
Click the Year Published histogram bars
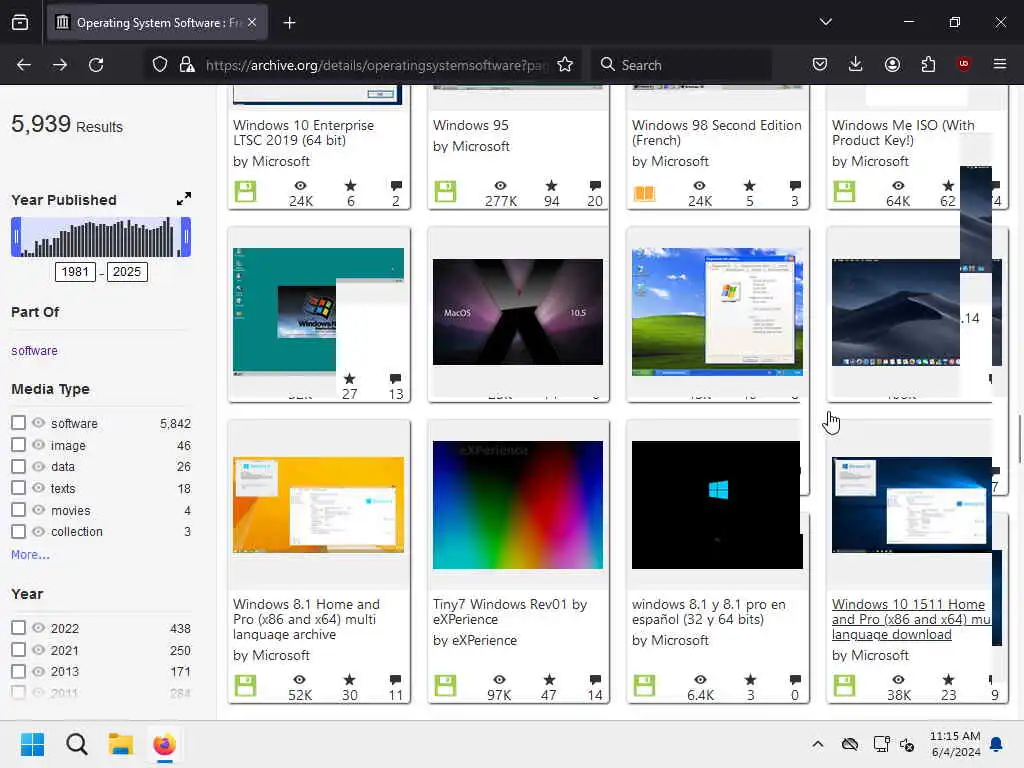(101, 237)
